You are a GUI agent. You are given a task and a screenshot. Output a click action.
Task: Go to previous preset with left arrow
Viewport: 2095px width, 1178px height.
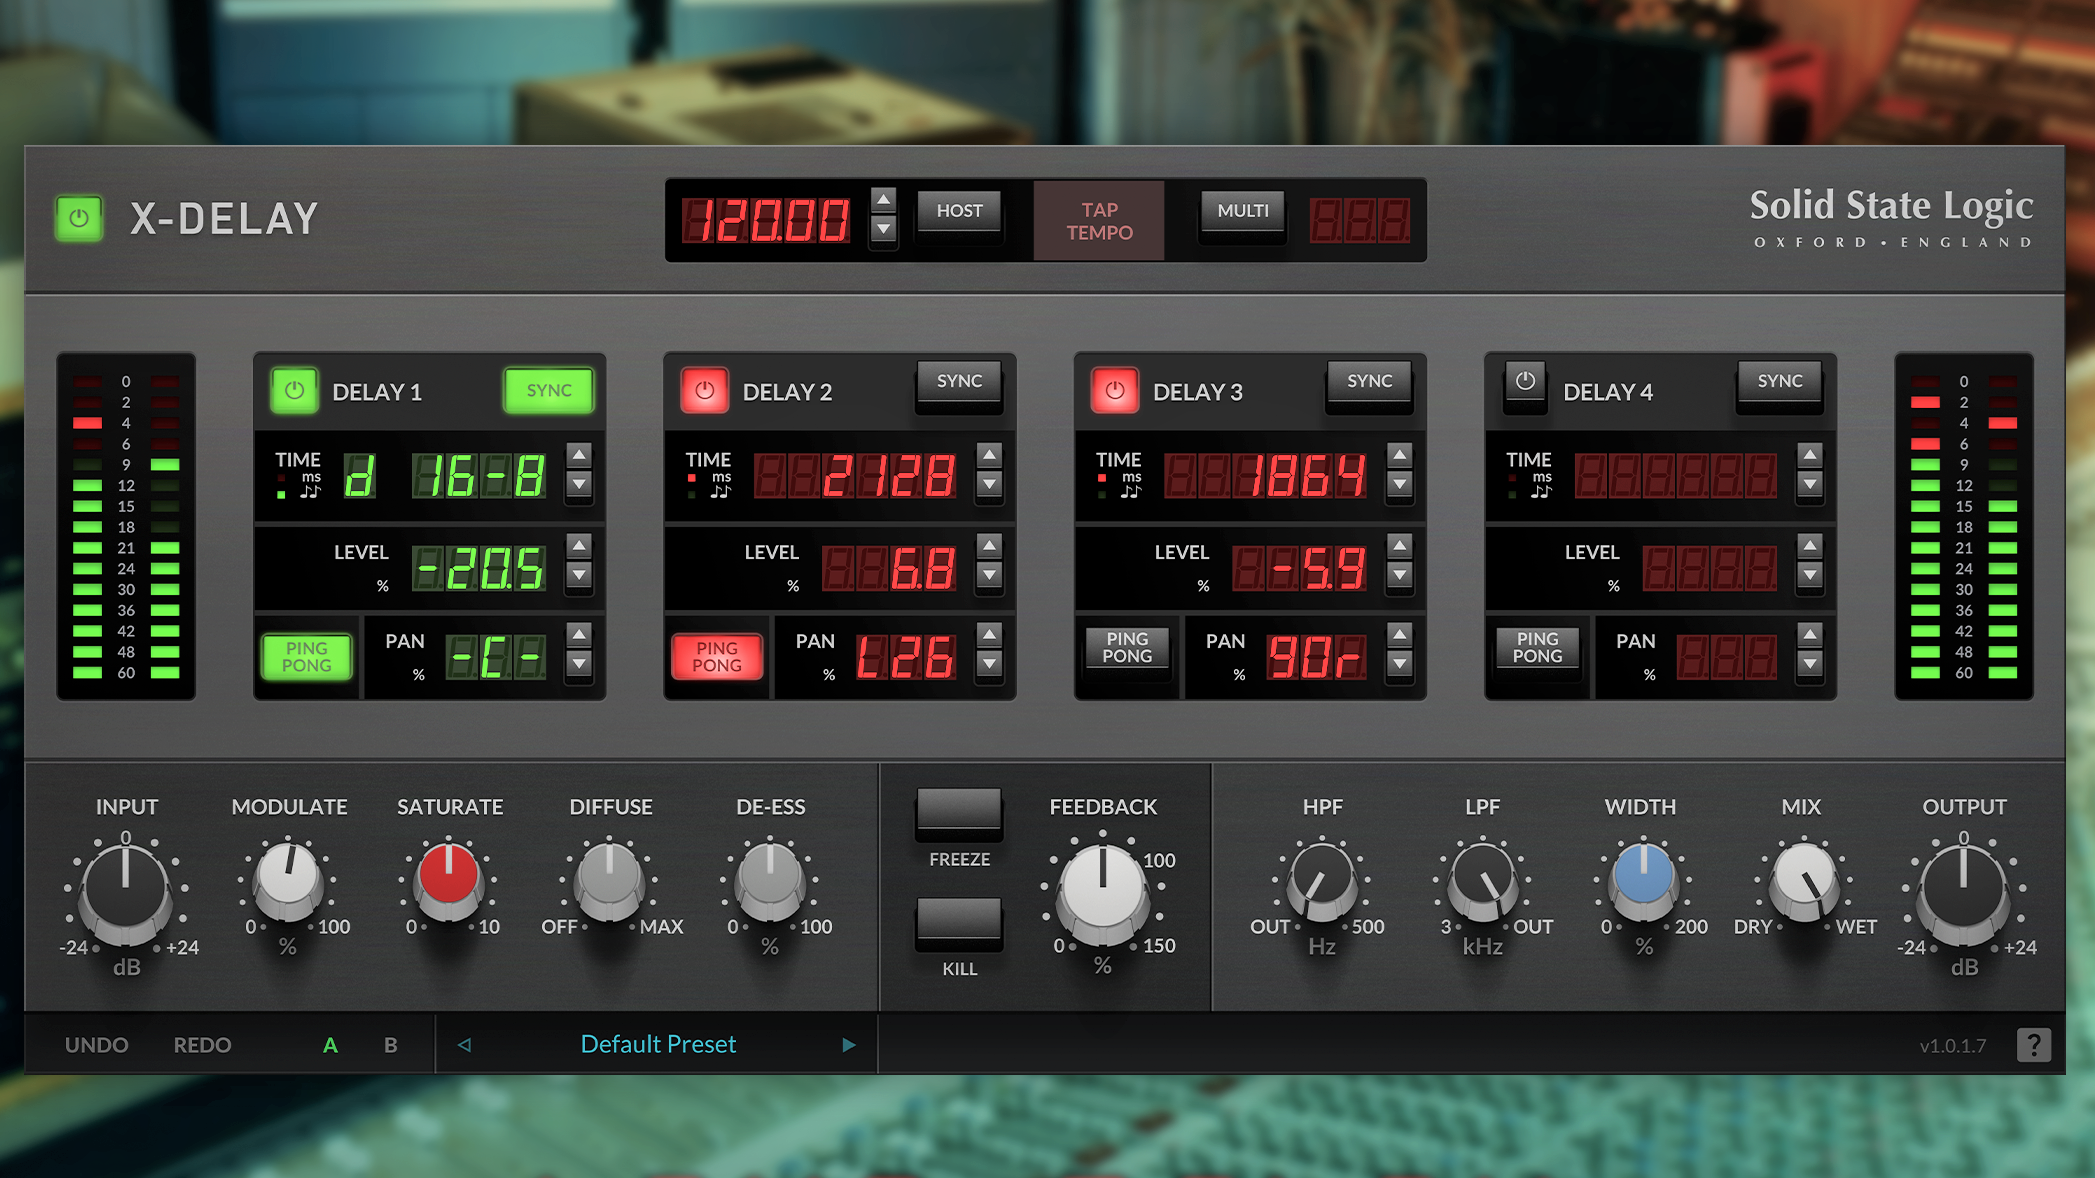[x=464, y=1045]
